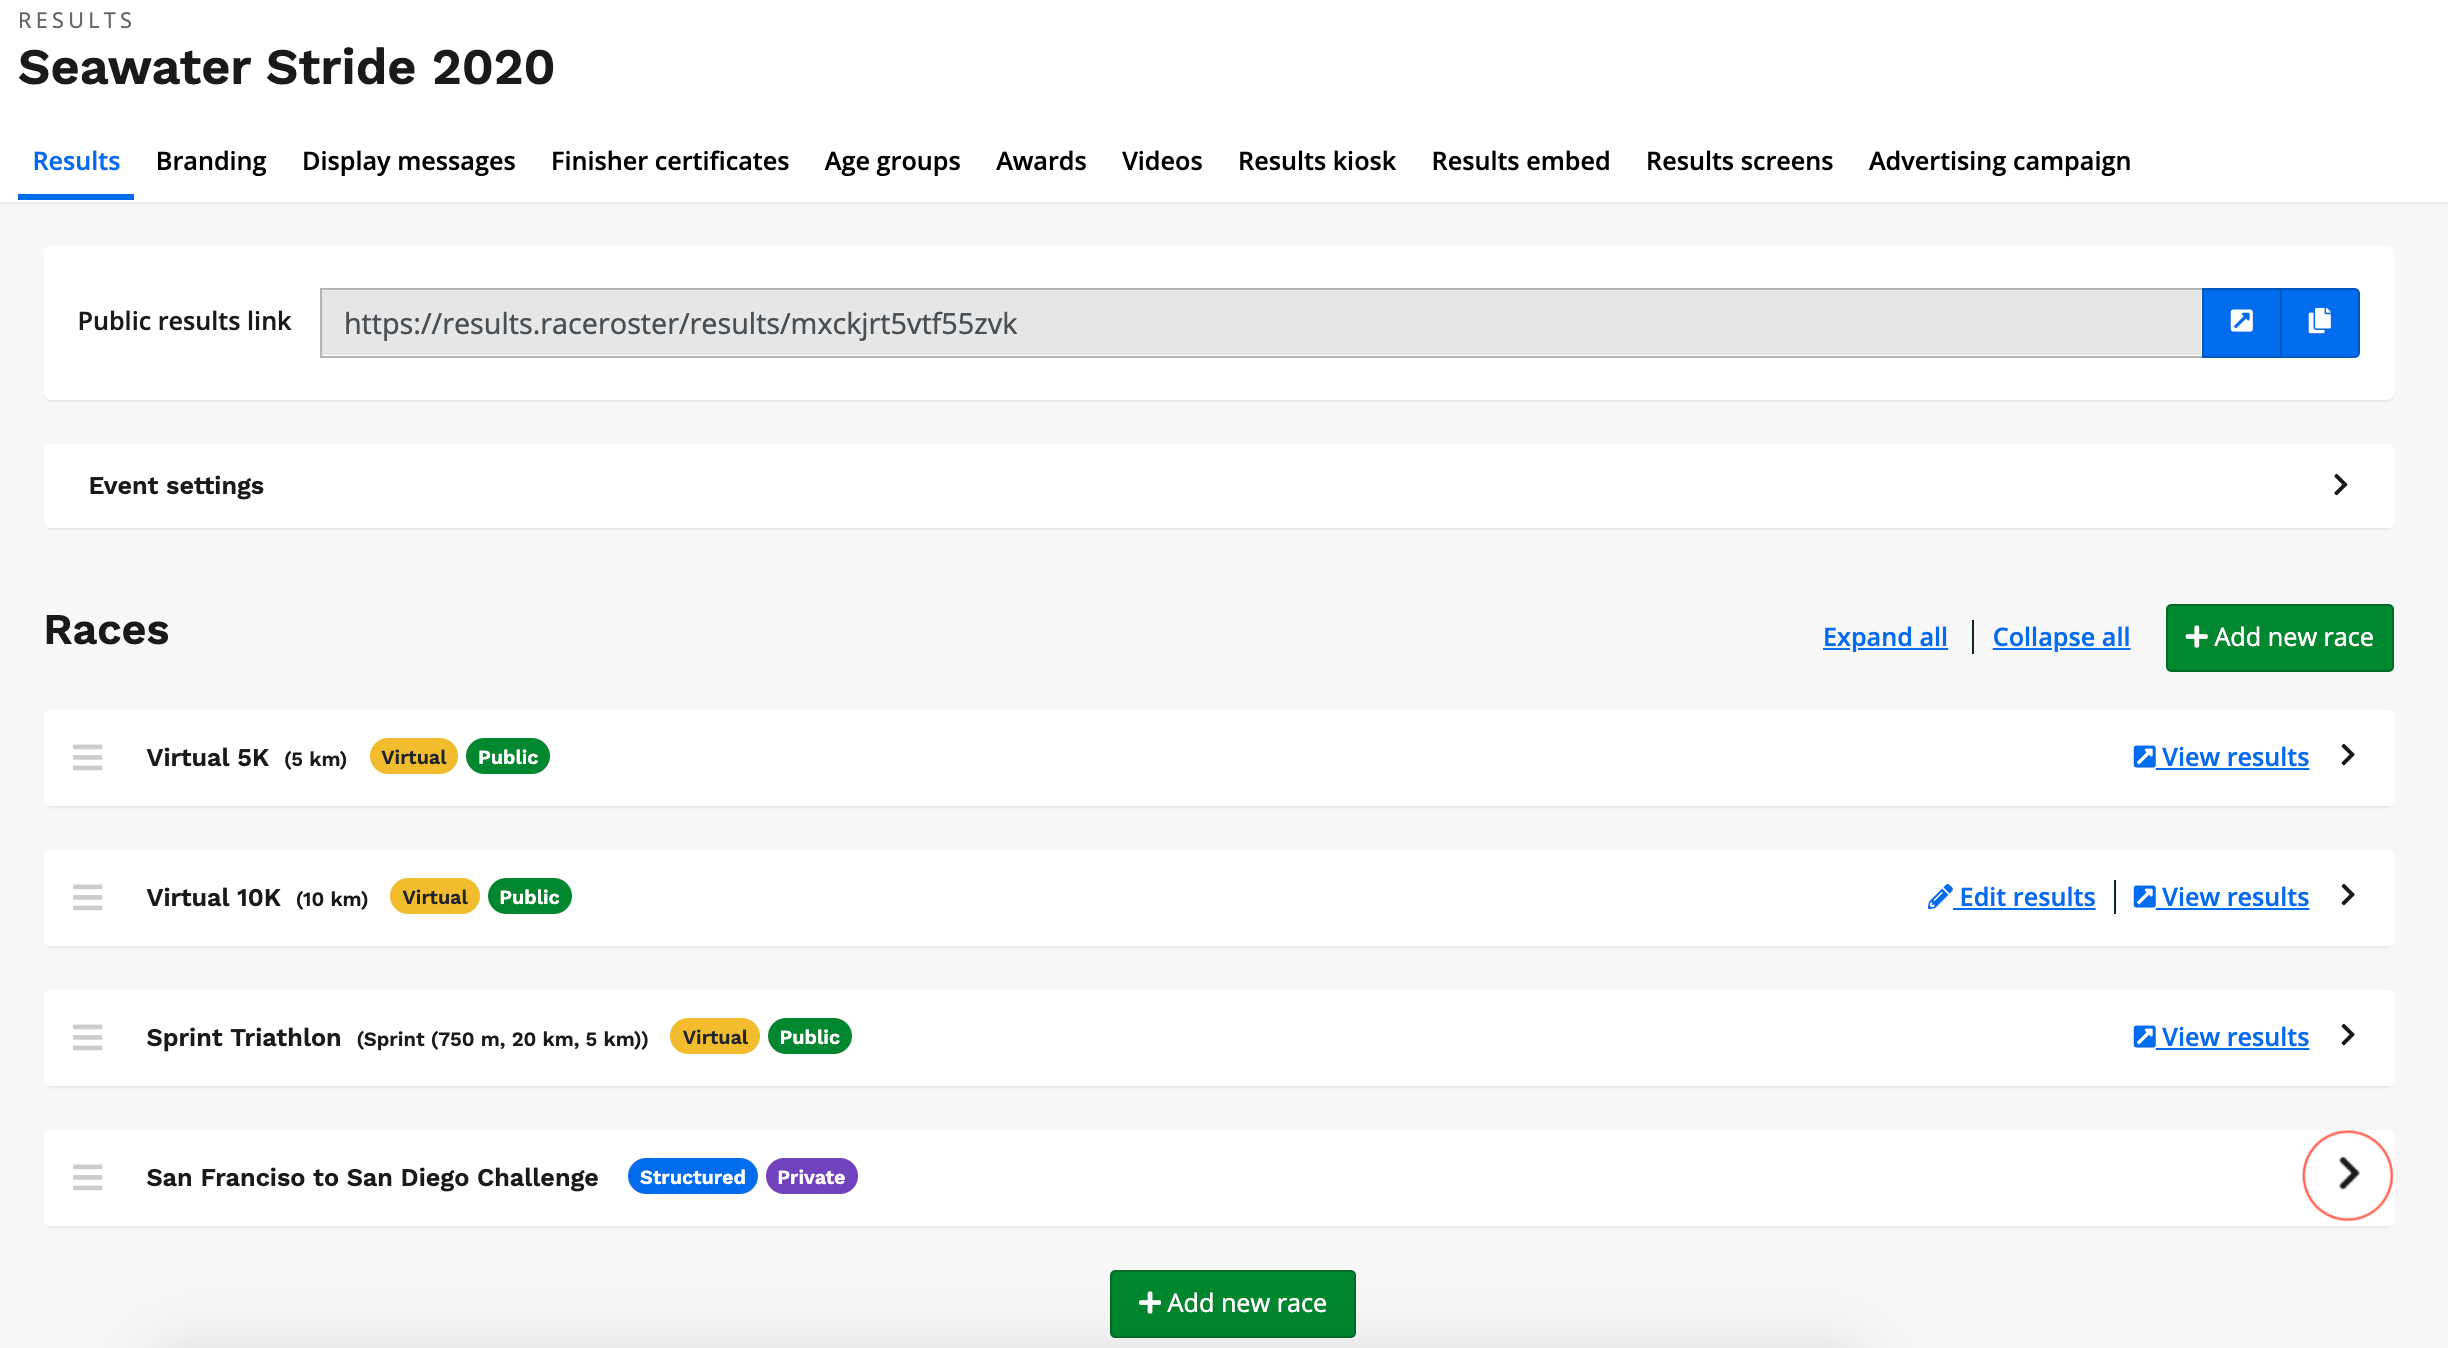Expand Virtual 10K race row chevron
The width and height of the screenshot is (2448, 1348).
[x=2348, y=895]
